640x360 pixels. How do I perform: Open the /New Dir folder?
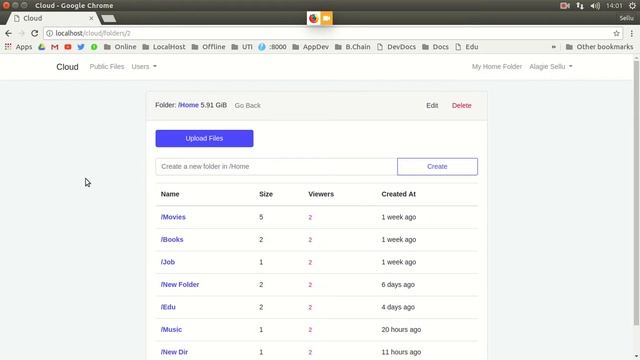[174, 352]
